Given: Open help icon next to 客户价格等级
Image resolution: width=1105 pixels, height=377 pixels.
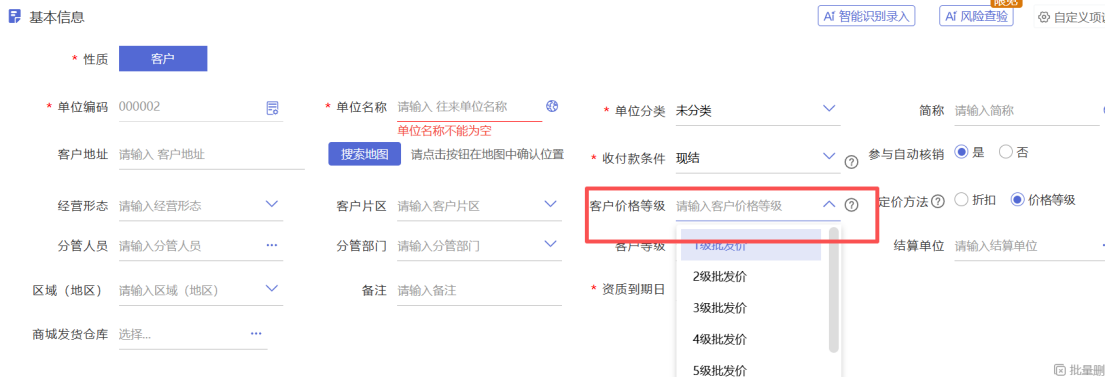Looking at the screenshot, I should click(x=851, y=205).
